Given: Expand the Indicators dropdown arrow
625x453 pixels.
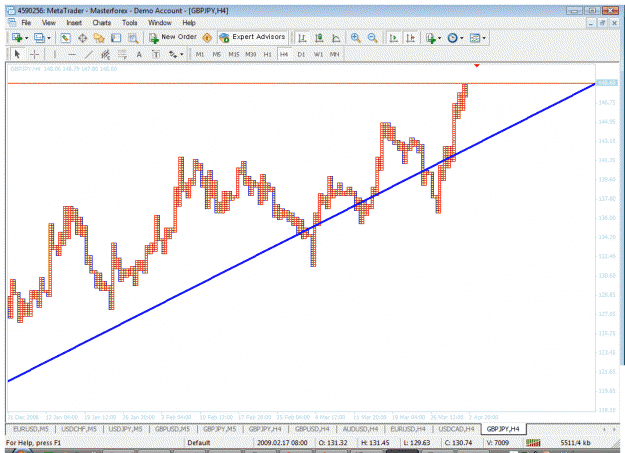Looking at the screenshot, I should tap(440, 38).
